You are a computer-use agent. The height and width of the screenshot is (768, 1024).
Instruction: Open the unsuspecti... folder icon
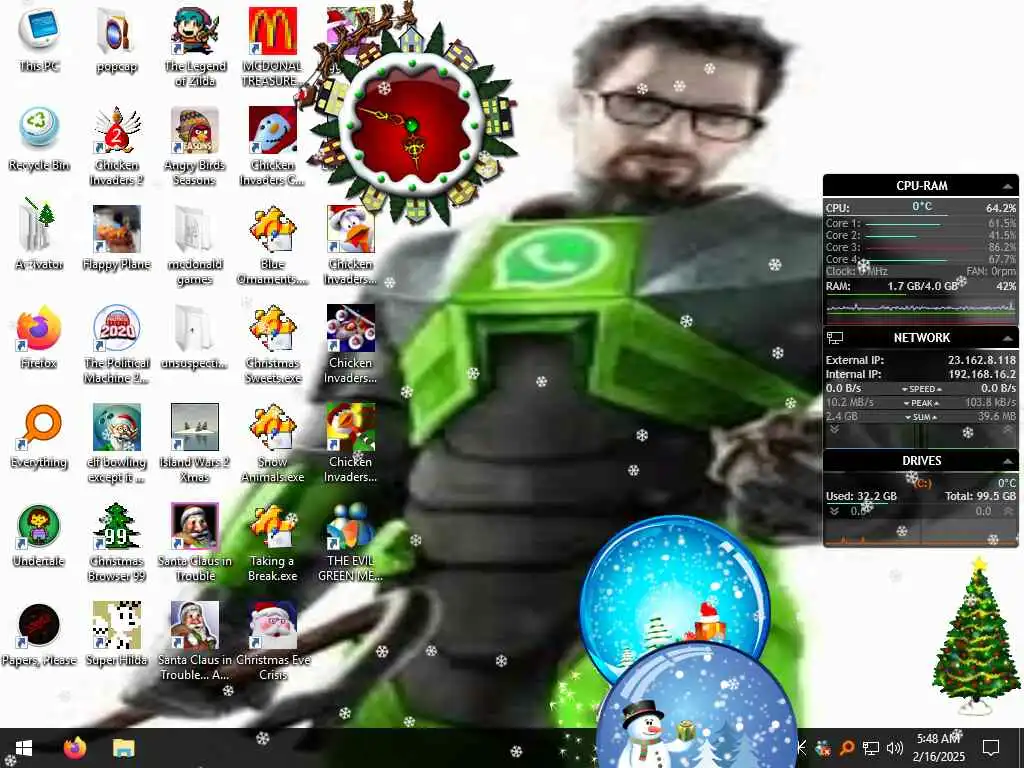coord(195,336)
